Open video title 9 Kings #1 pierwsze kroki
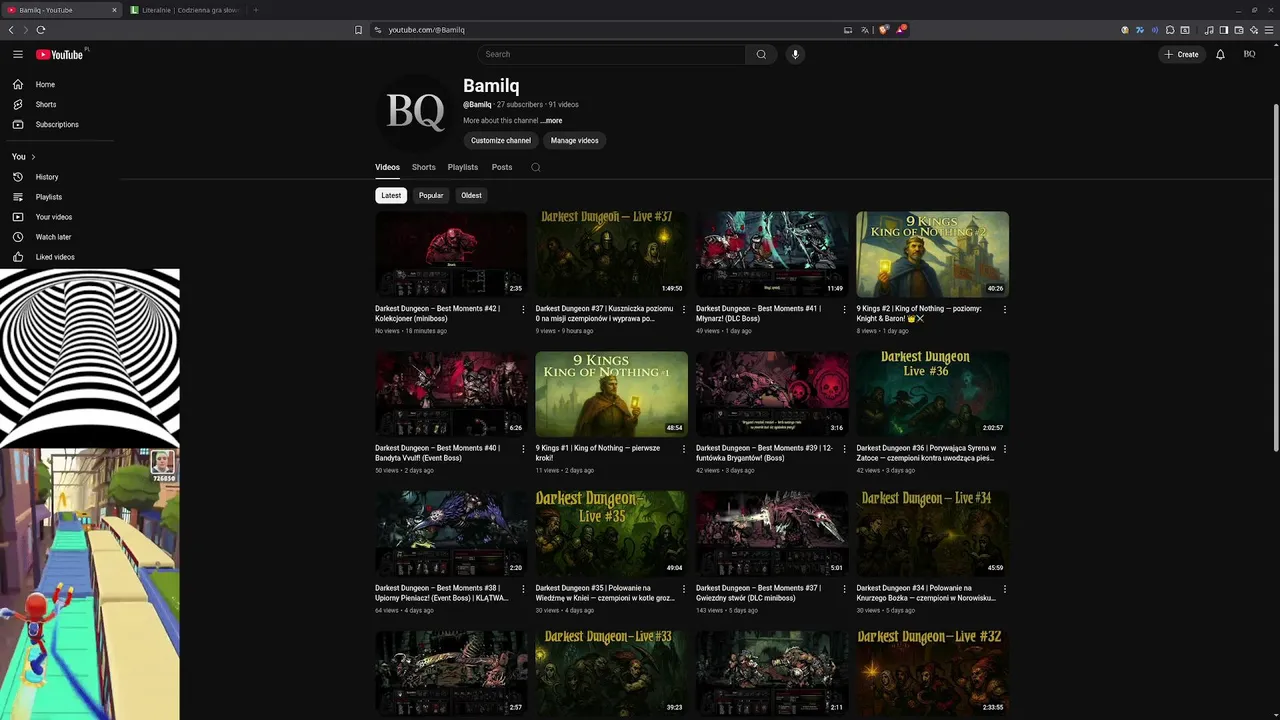1280x720 pixels. (598, 453)
